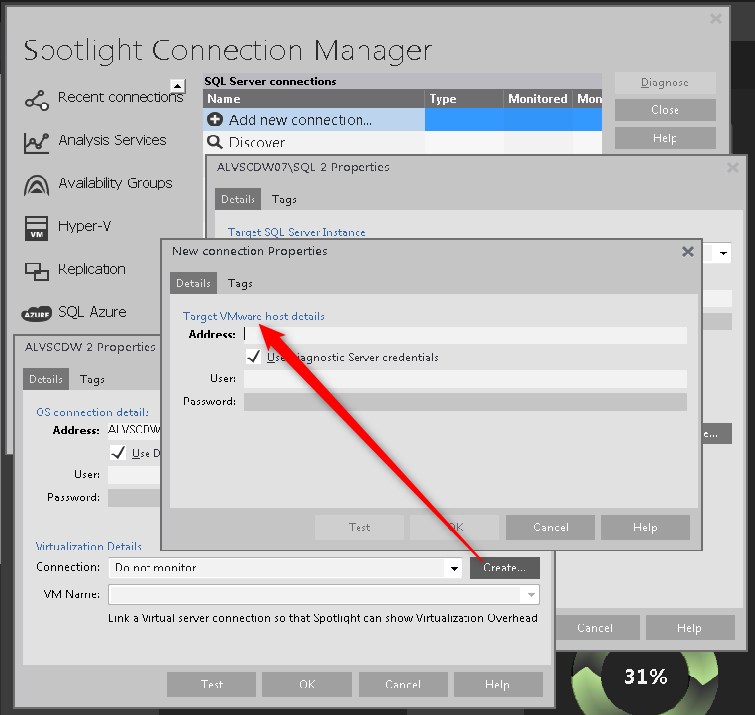The height and width of the screenshot is (715, 755).
Task: Close the New connection Properties dialog
Action: 688,252
